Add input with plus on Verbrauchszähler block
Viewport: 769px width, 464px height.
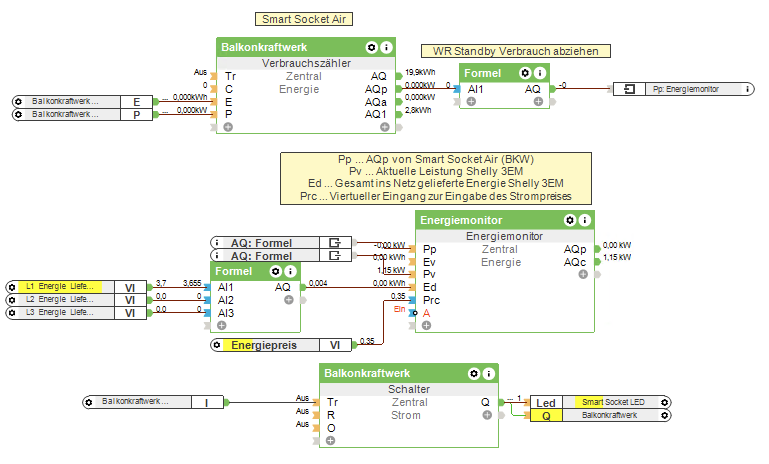point(228,127)
